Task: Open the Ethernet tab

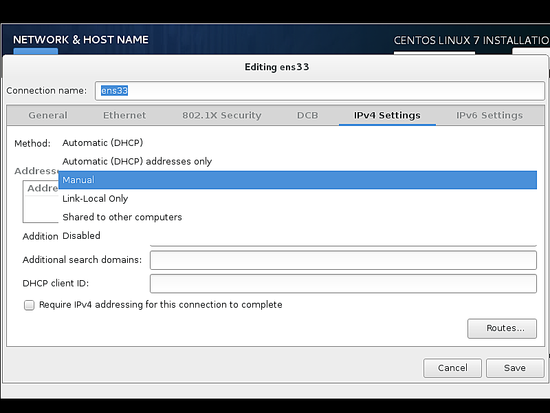Action: [125, 115]
